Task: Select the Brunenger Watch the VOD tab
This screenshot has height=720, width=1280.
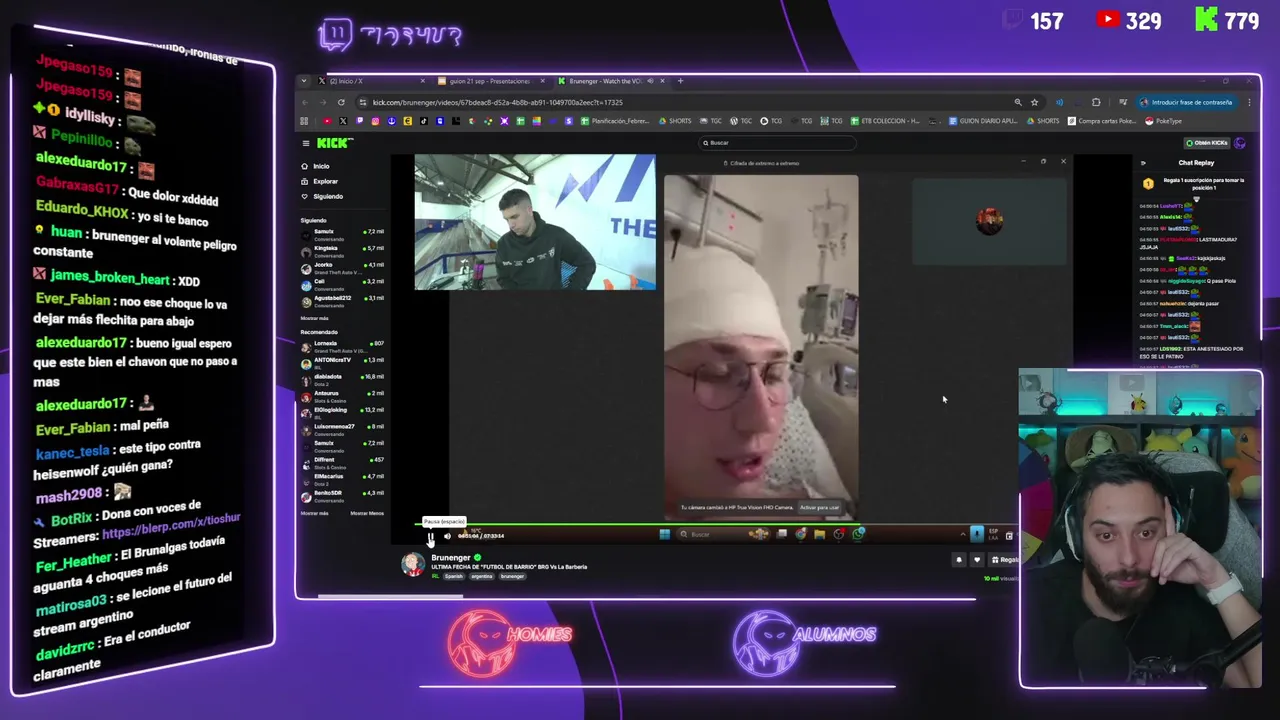Action: (x=610, y=81)
